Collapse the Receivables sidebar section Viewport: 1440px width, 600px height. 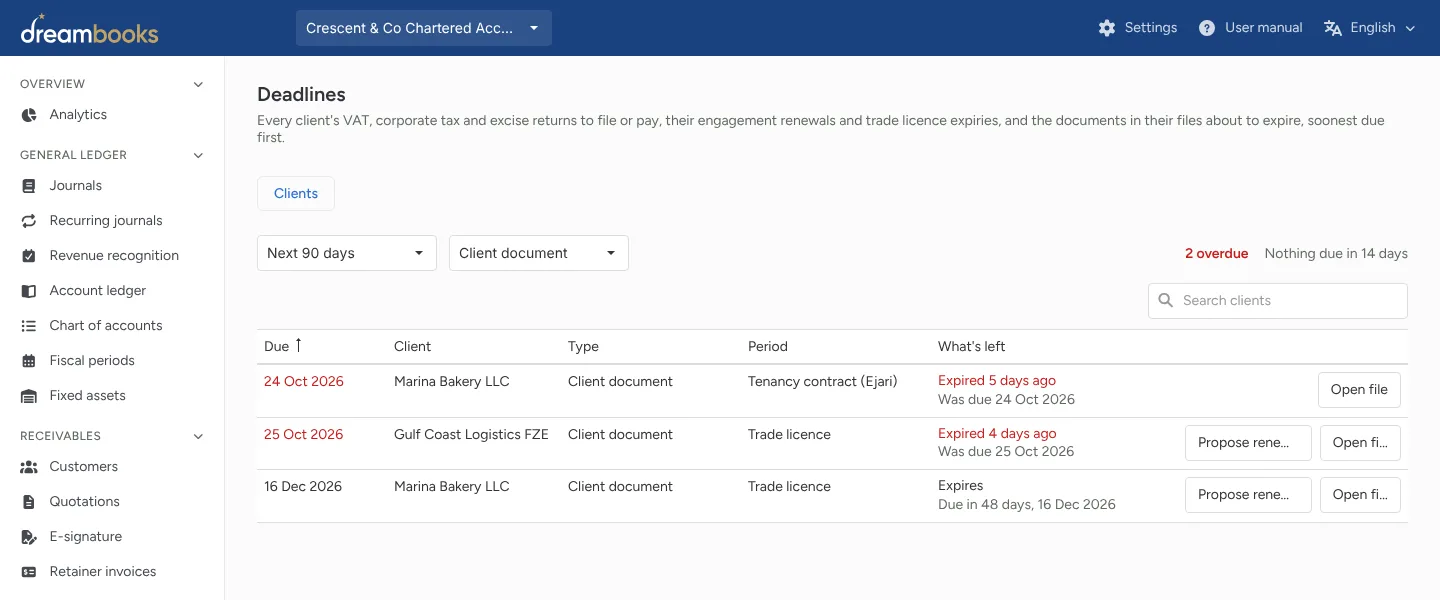(198, 436)
